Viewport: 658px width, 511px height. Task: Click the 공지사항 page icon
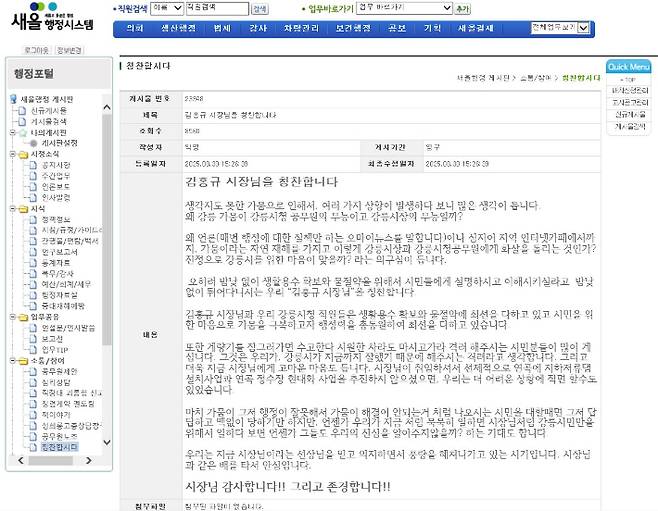[33, 165]
